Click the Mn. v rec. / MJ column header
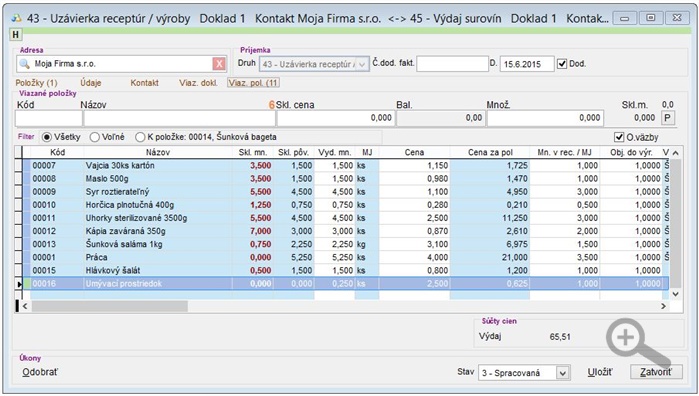The height and width of the screenshot is (396, 699). pyautogui.click(x=564, y=153)
